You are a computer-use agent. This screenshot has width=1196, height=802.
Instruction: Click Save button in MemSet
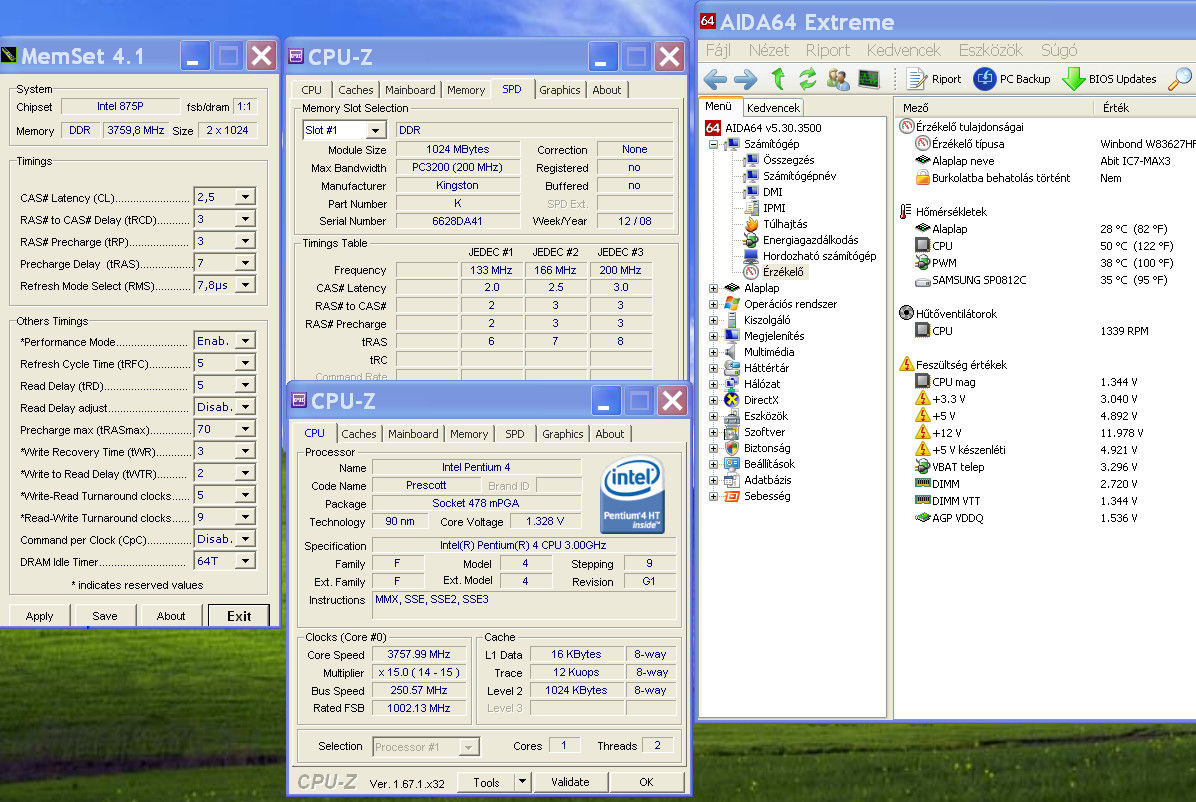pyautogui.click(x=104, y=616)
